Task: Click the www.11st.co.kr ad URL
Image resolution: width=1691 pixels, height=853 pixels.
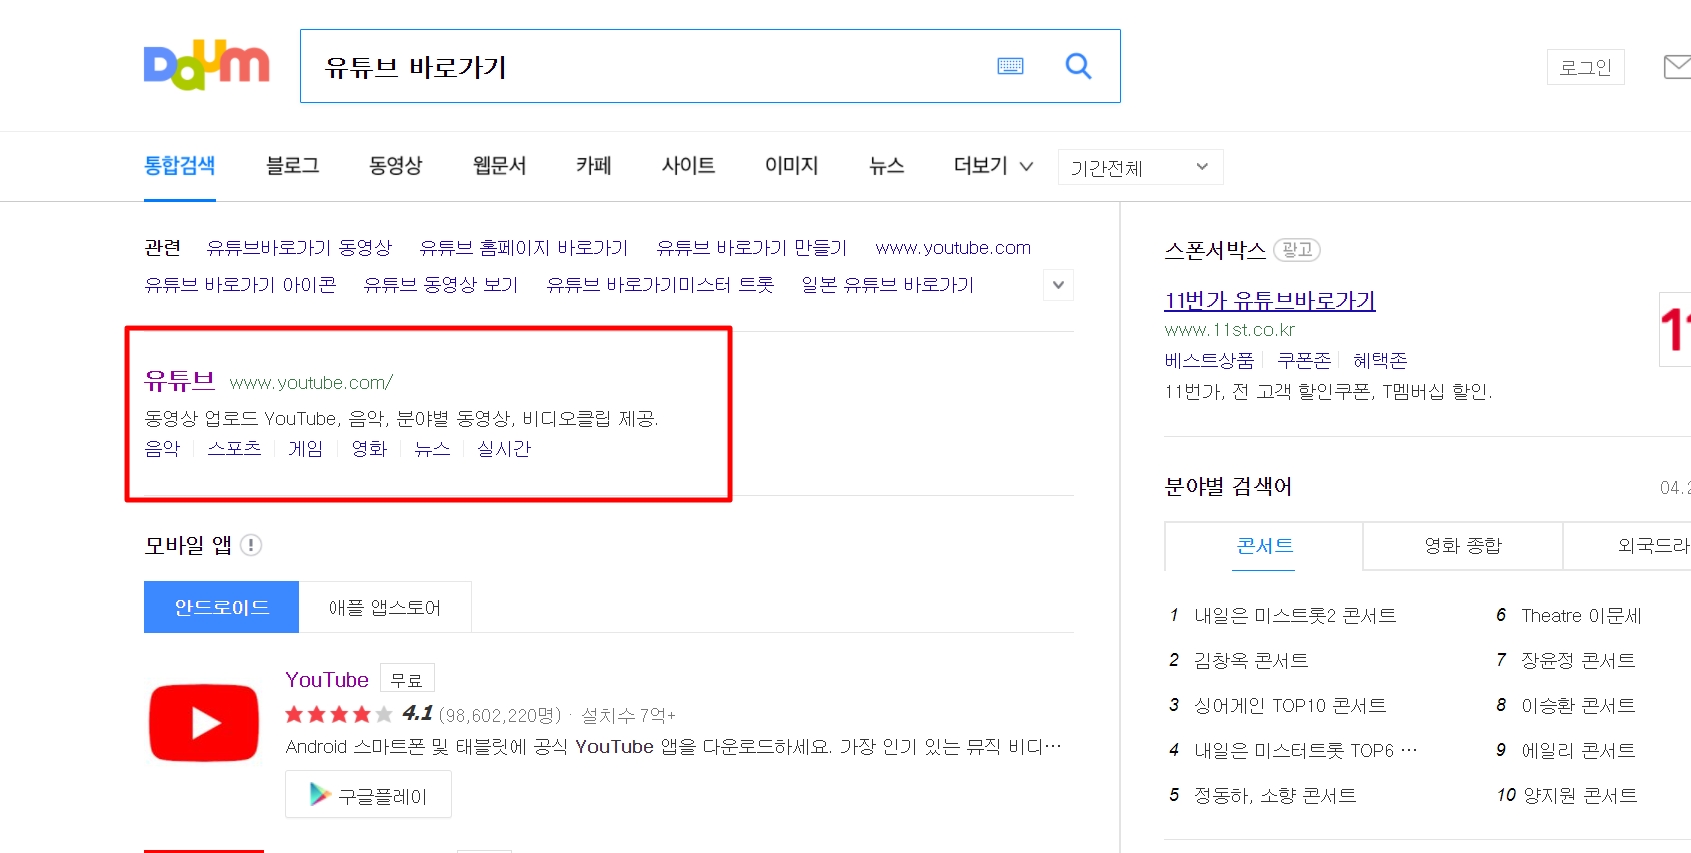Action: [1229, 330]
